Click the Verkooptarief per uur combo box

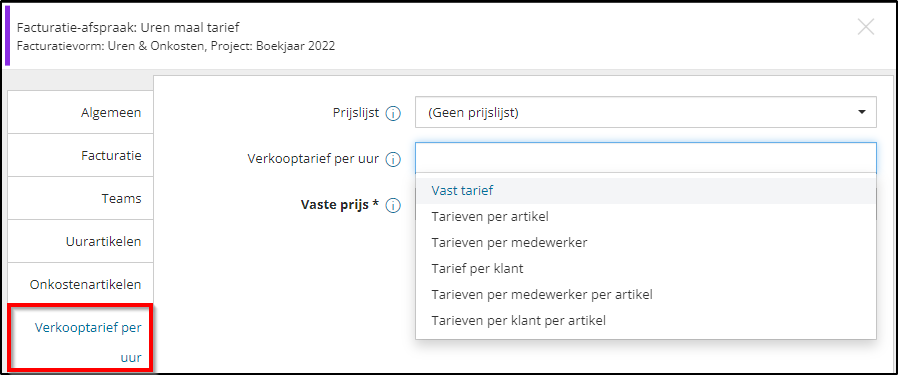click(645, 157)
